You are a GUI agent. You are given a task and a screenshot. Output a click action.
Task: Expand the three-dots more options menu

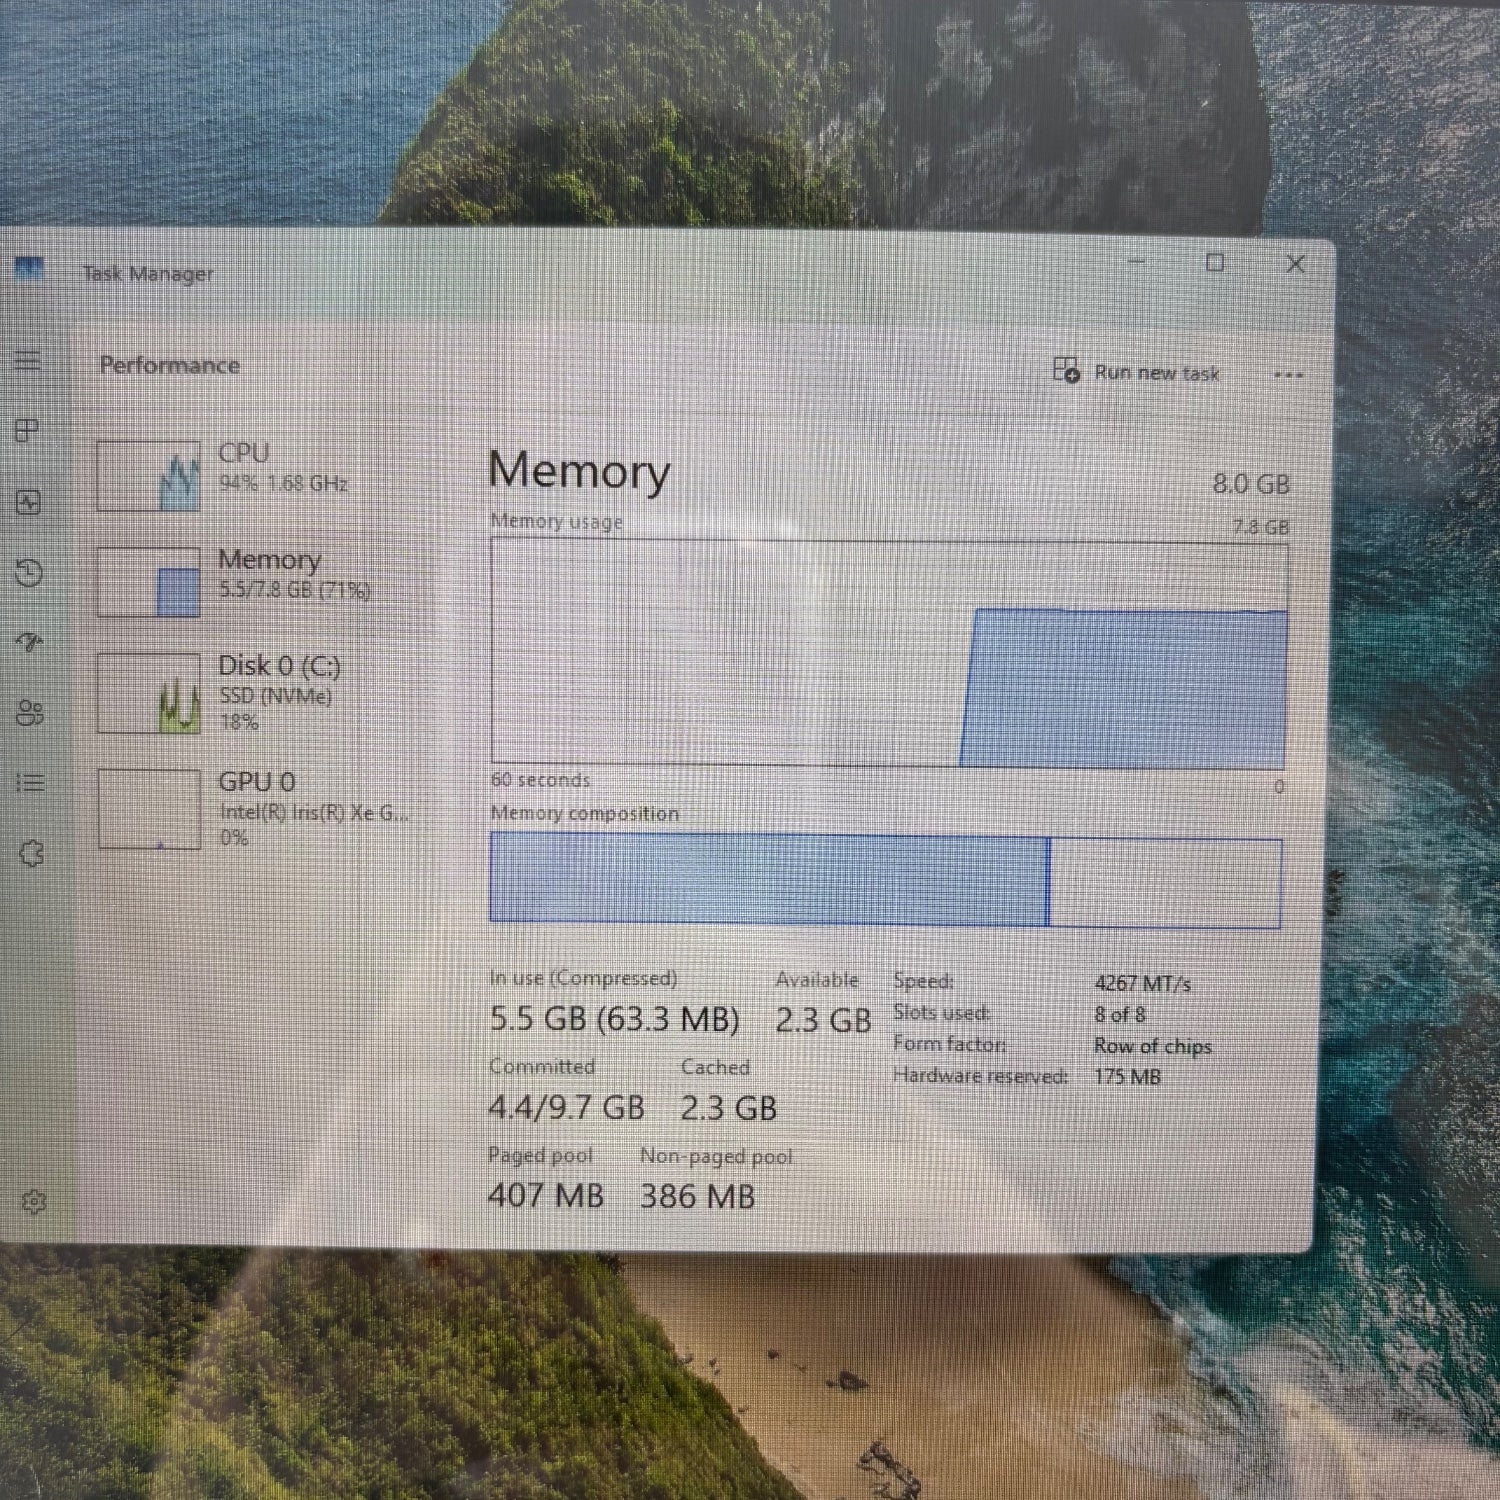coord(1288,375)
